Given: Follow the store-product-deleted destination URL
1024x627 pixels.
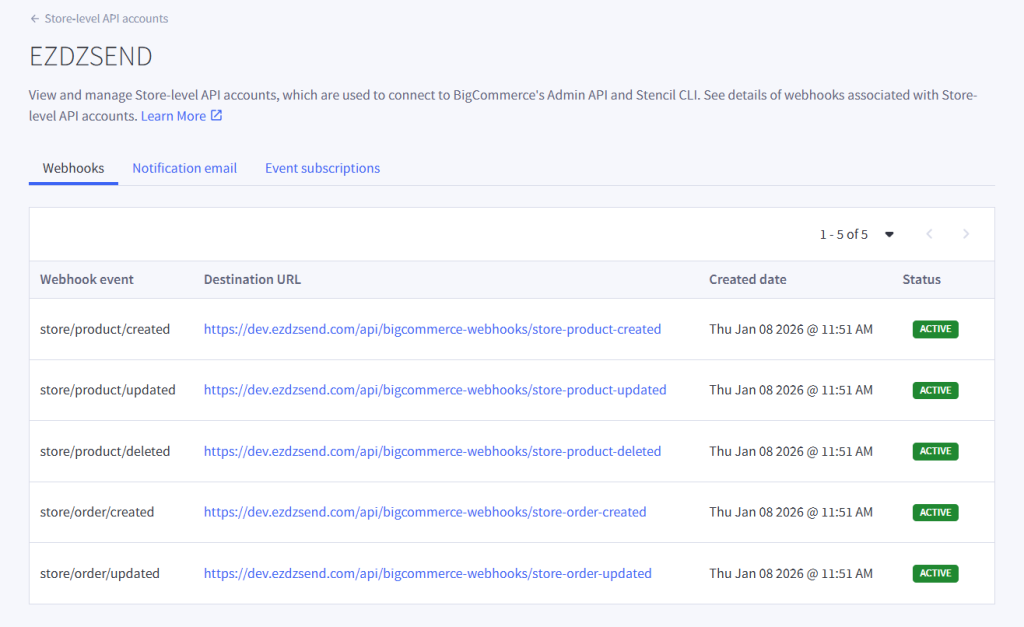Looking at the screenshot, I should tap(432, 451).
